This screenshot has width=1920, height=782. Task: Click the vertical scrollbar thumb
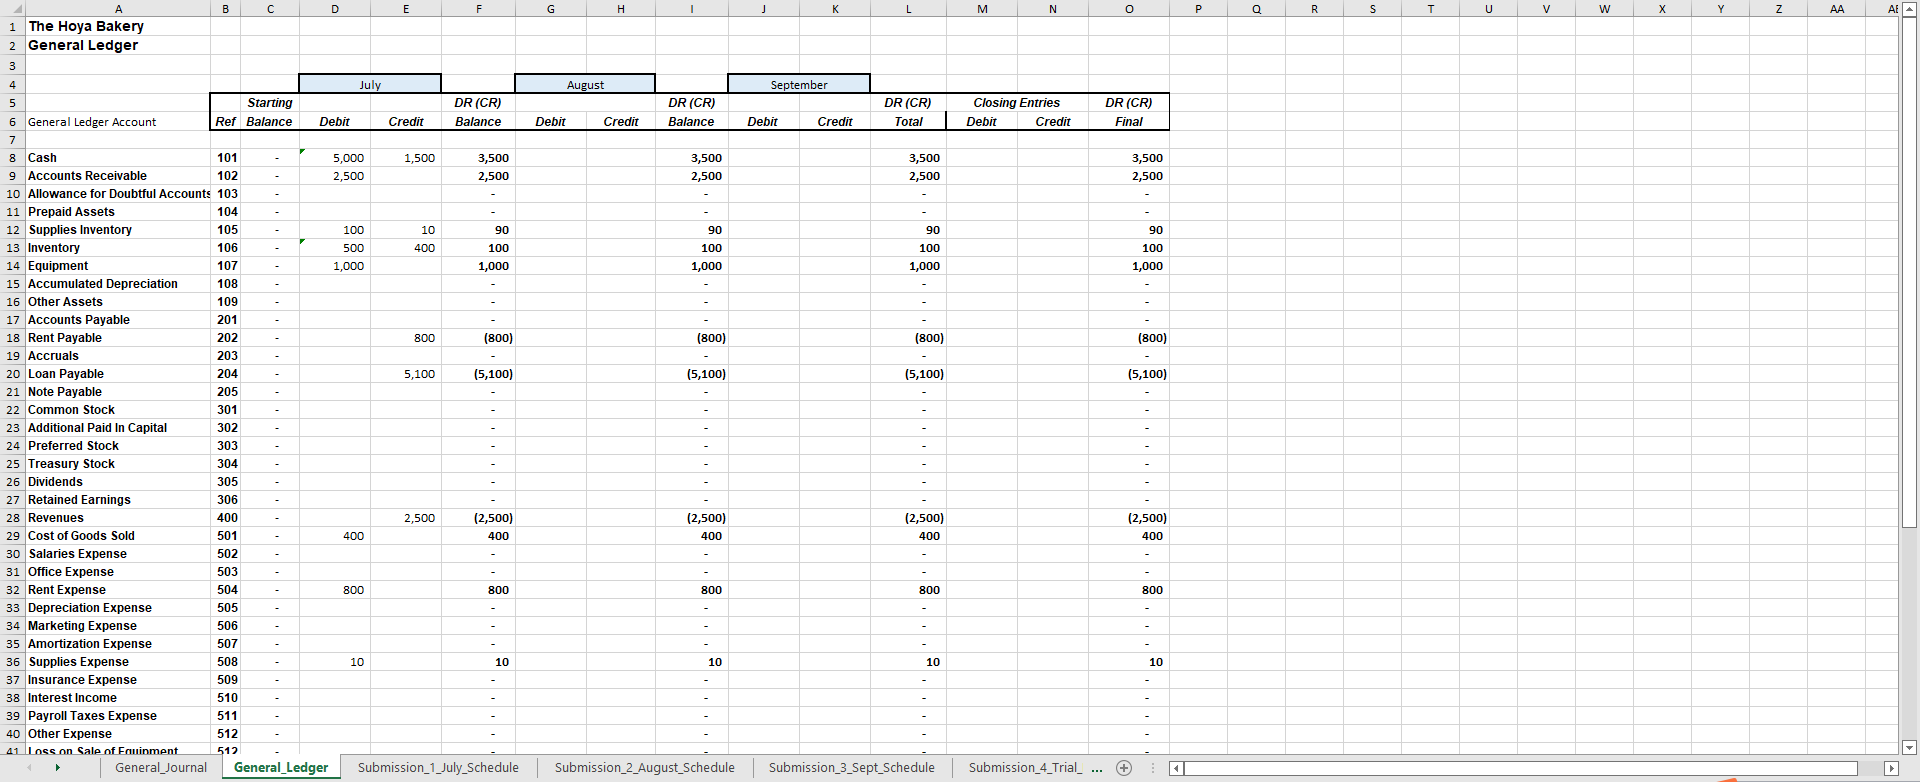(1908, 272)
